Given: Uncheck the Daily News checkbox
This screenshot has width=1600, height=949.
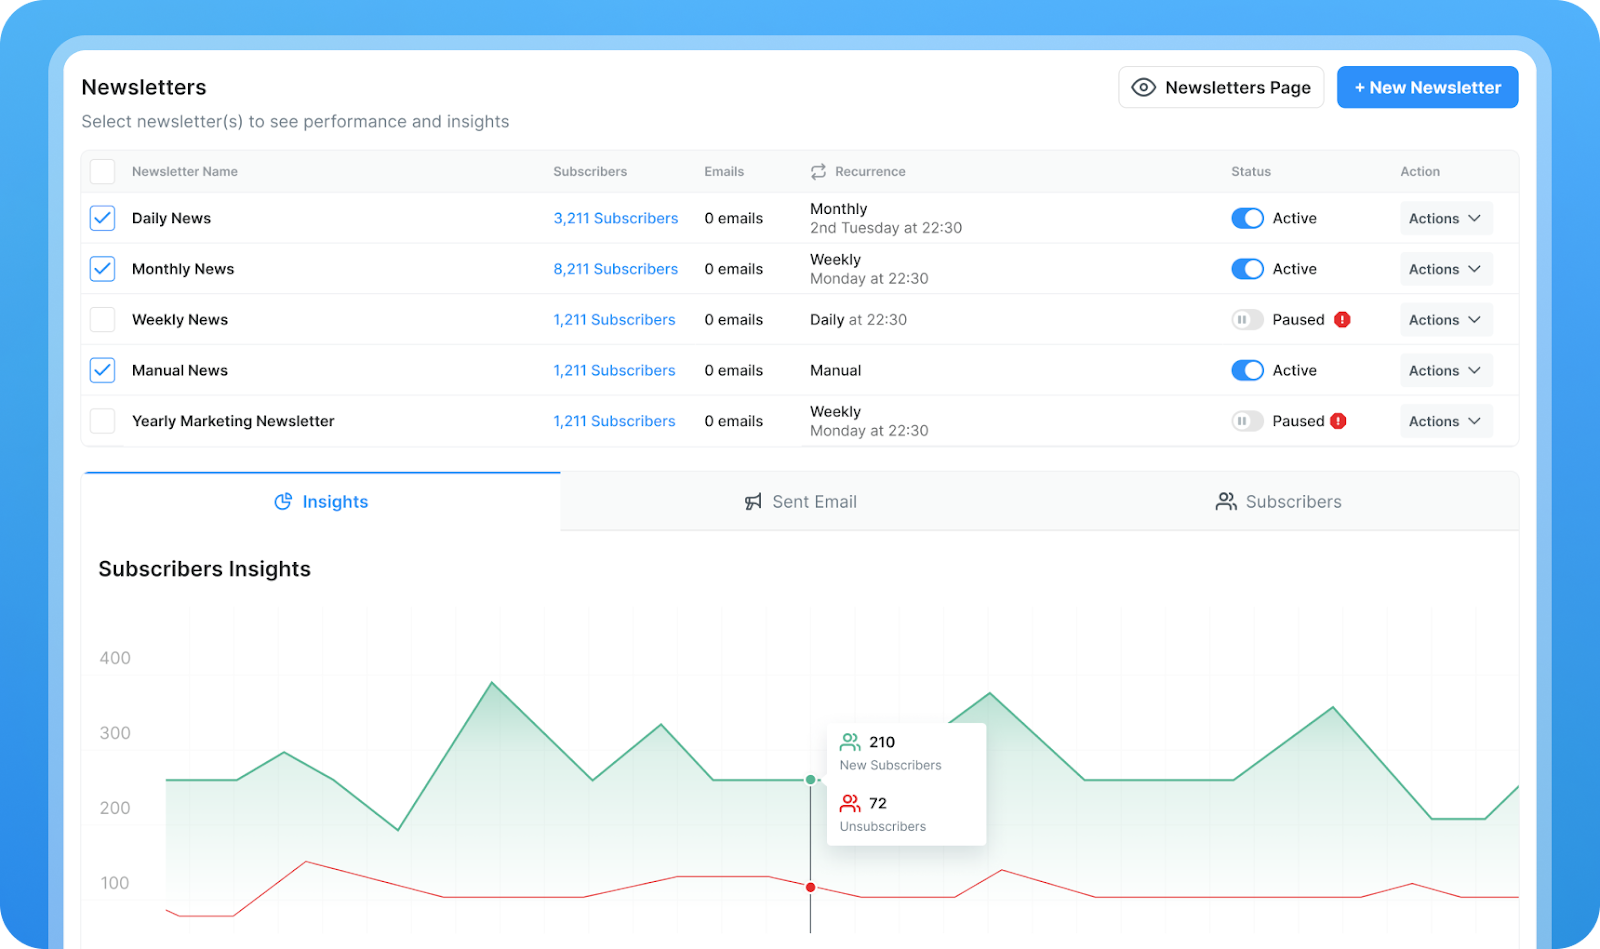Looking at the screenshot, I should [102, 218].
